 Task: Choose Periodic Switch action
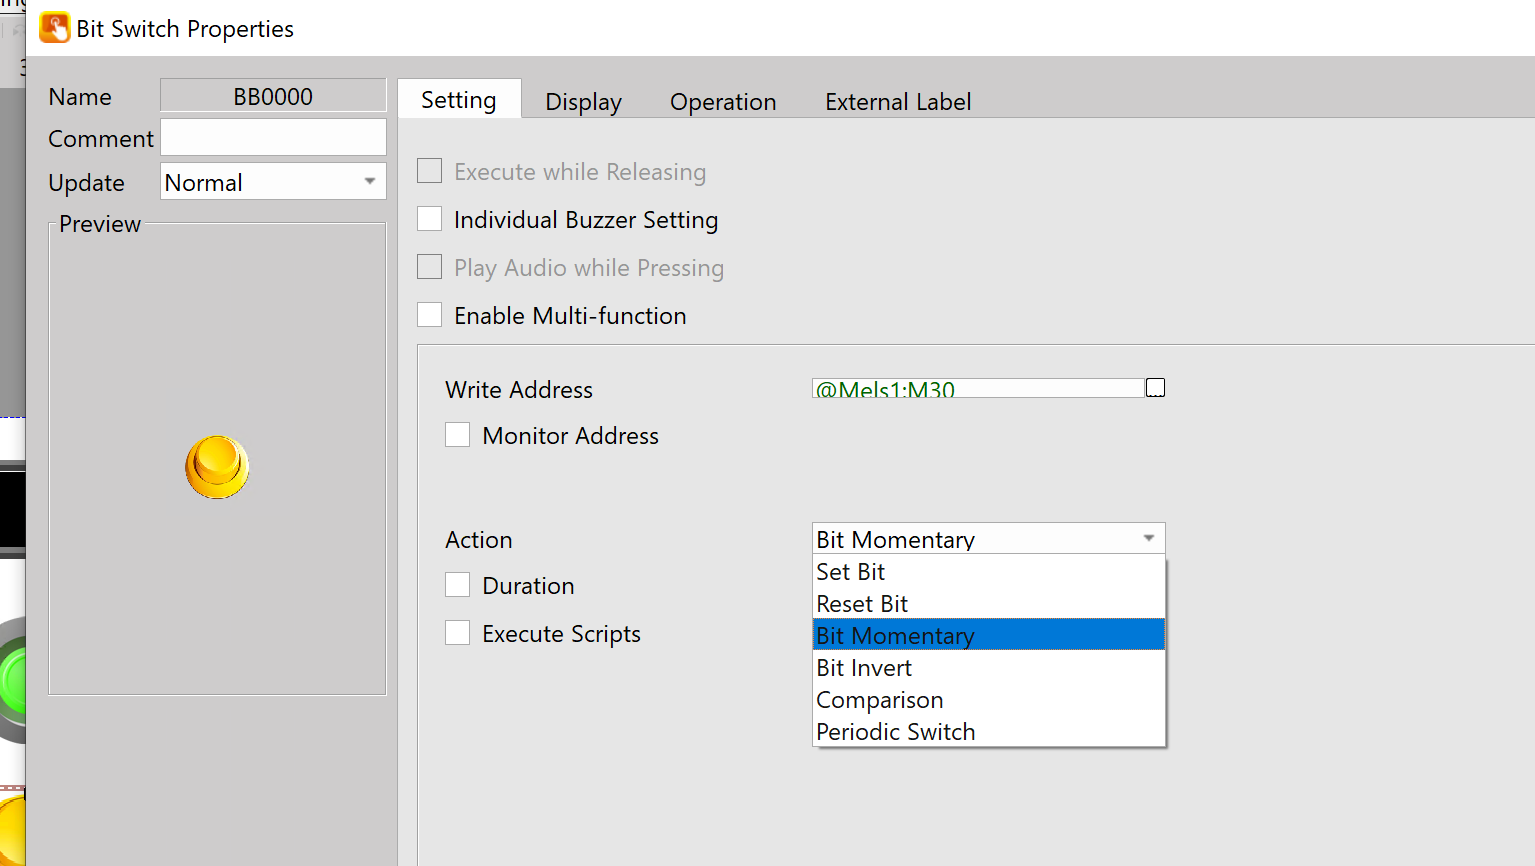click(896, 732)
